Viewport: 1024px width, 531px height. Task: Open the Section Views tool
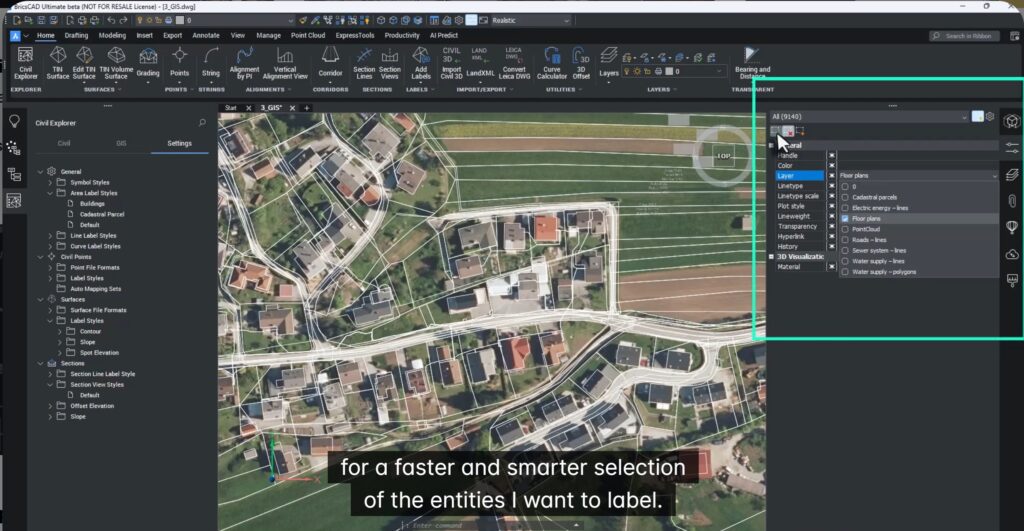[x=389, y=63]
